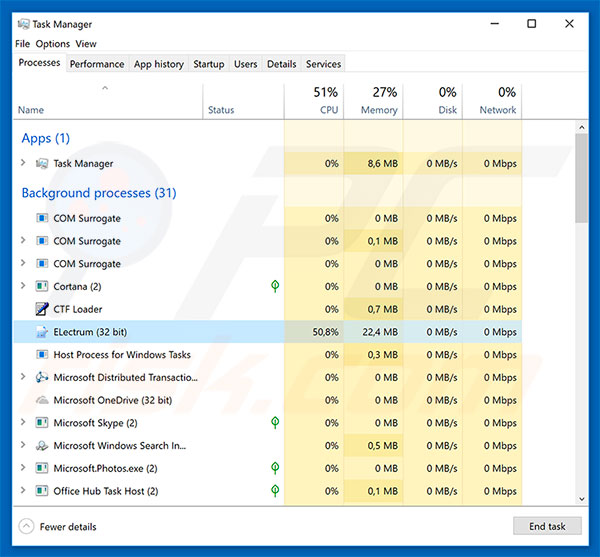Open the View menu
600x557 pixels.
point(86,44)
